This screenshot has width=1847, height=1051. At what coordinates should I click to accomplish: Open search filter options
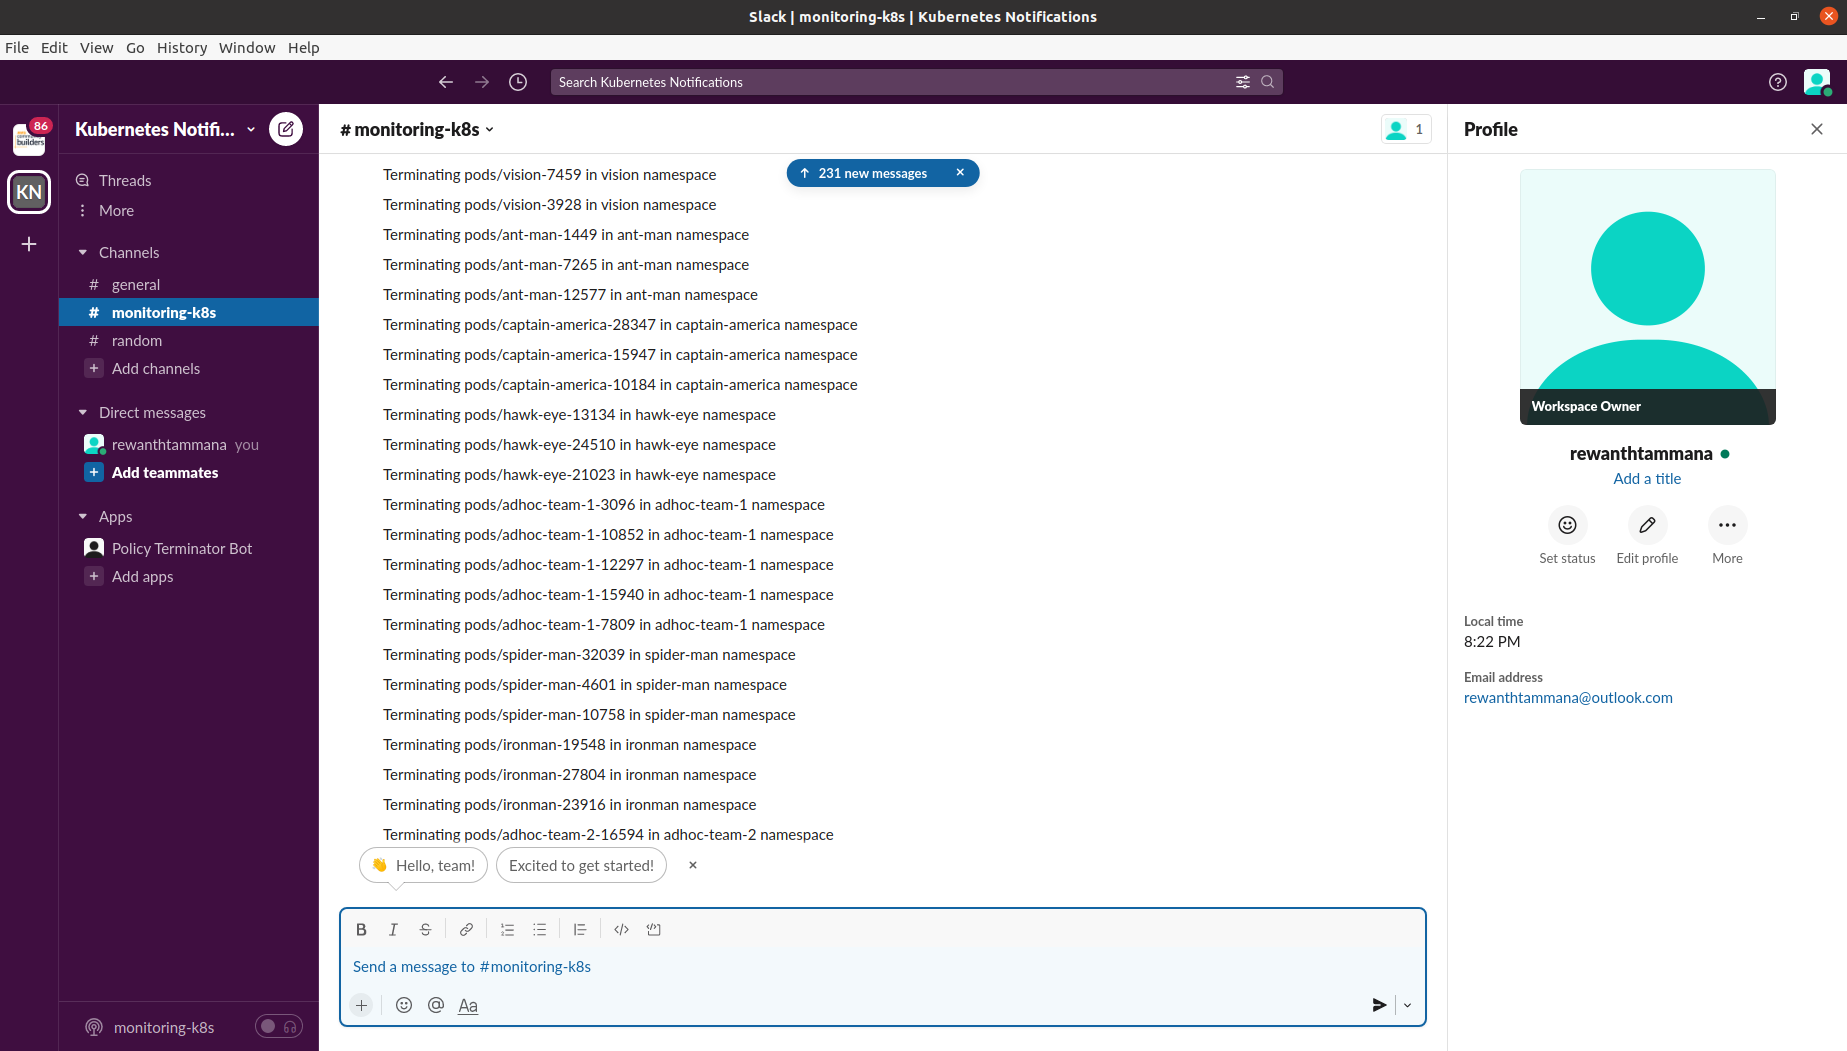pos(1243,82)
